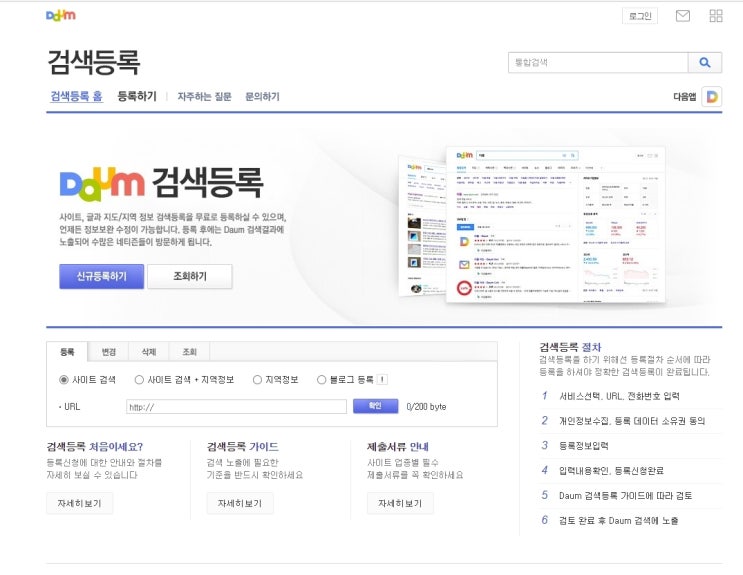The image size is (743, 575).
Task: Click the 로그인 login button
Action: point(640,16)
